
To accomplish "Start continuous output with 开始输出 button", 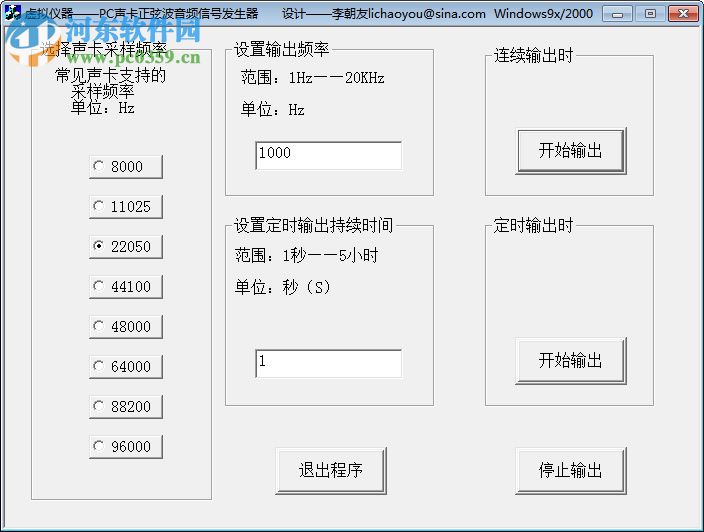I will click(571, 151).
